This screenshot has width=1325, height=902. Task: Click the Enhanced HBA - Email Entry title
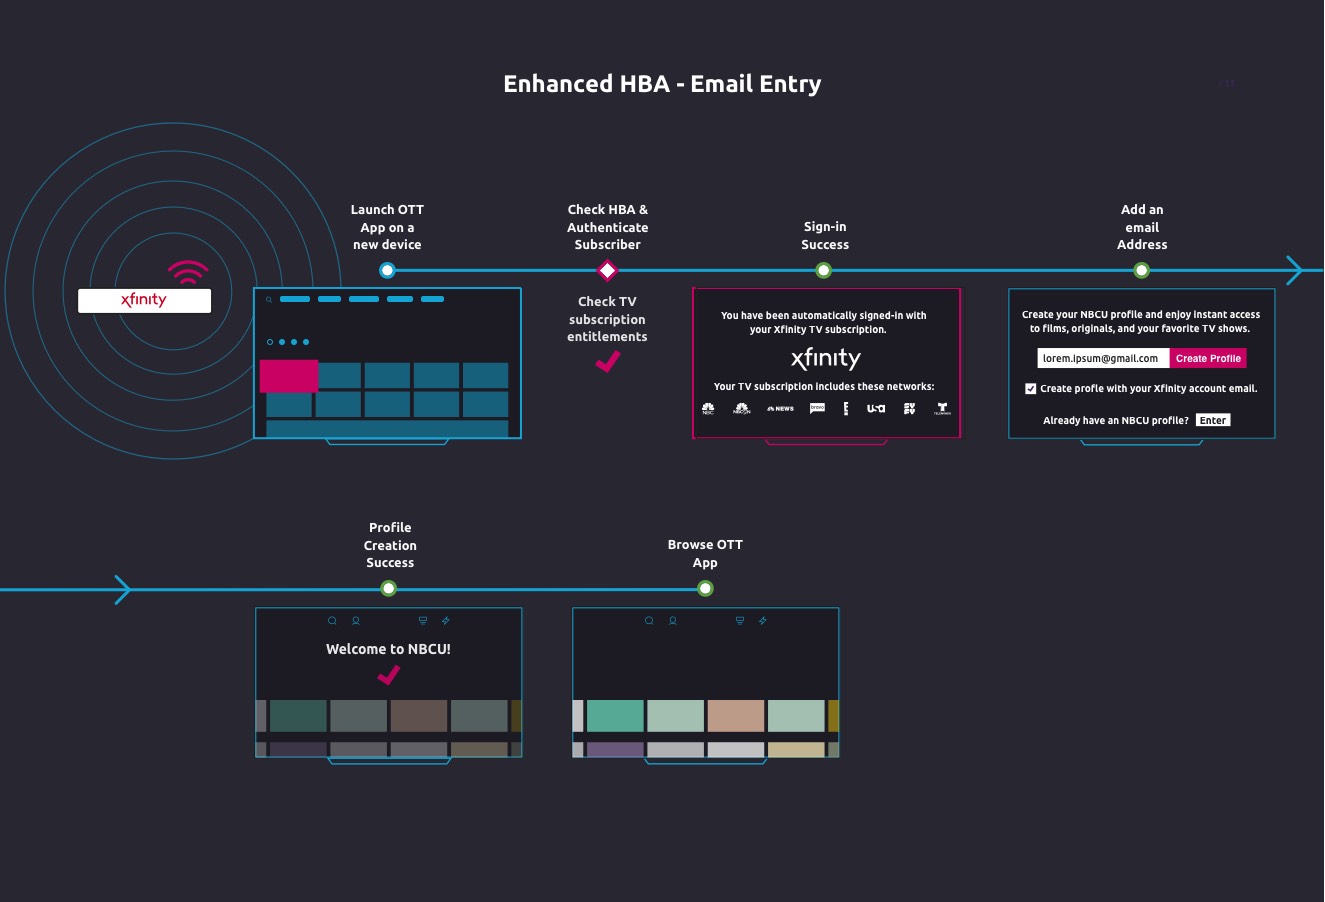662,84
